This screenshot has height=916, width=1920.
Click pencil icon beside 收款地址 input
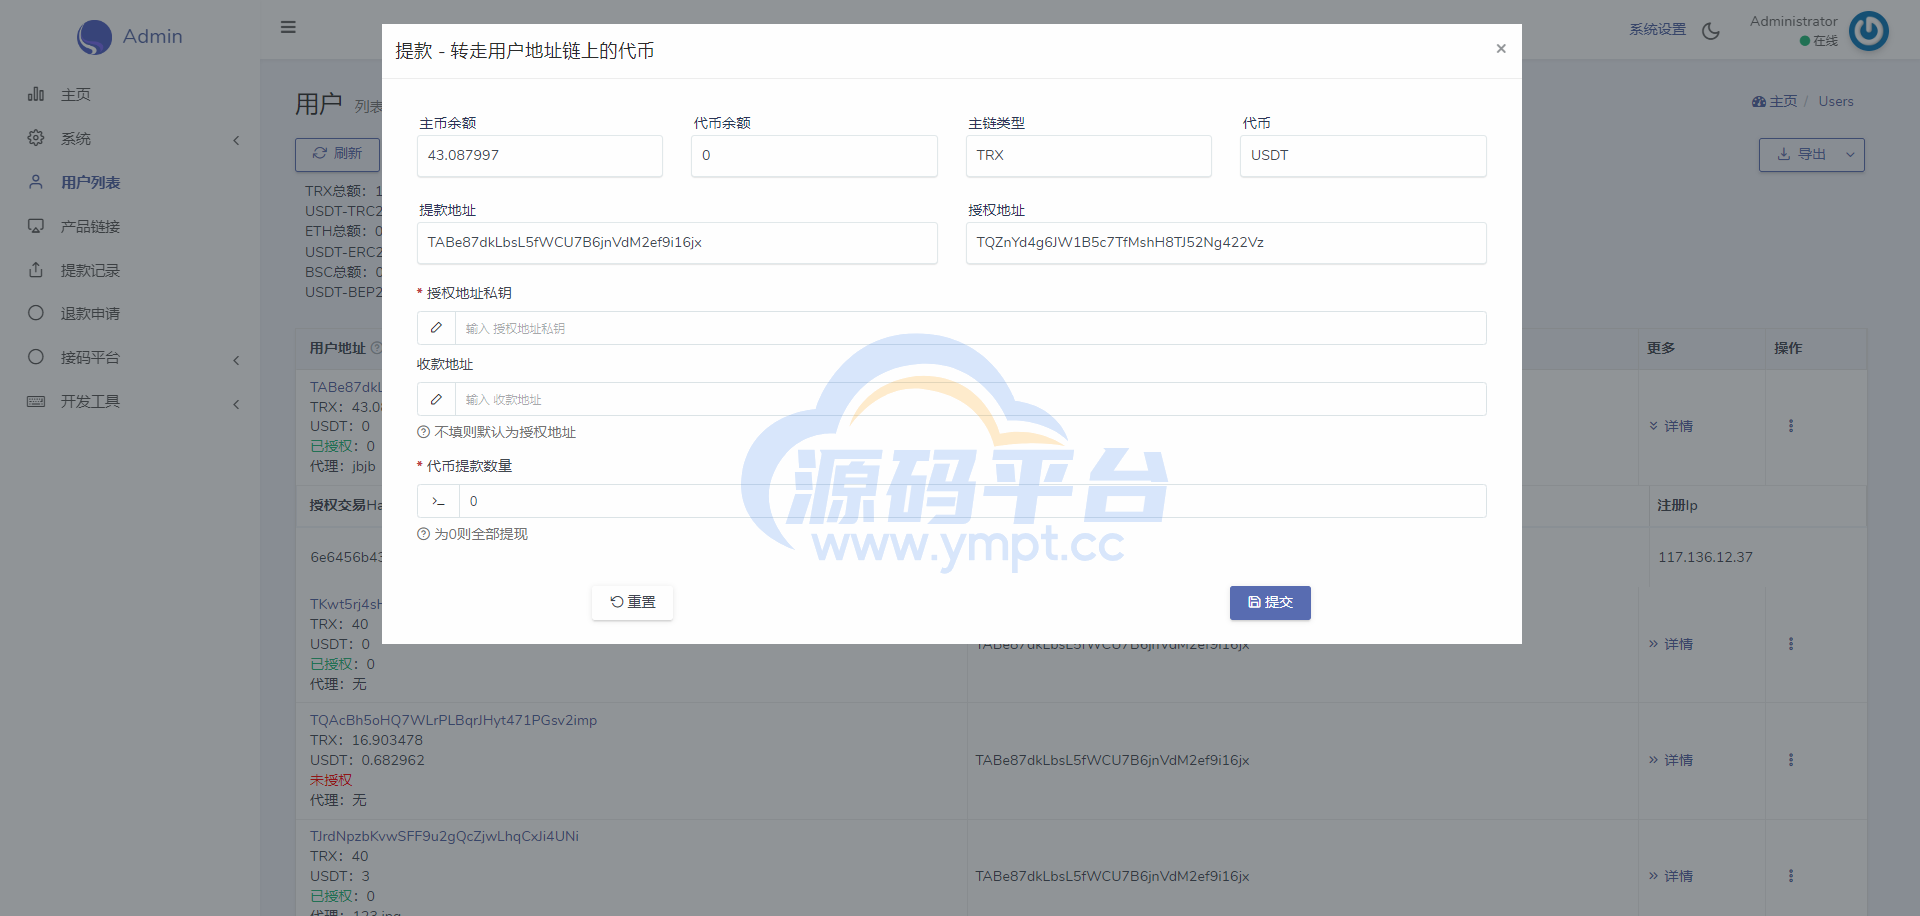point(436,399)
